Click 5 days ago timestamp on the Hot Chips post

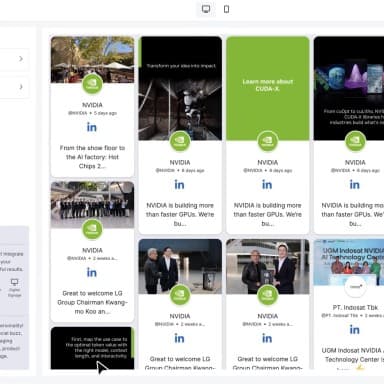(x=105, y=113)
